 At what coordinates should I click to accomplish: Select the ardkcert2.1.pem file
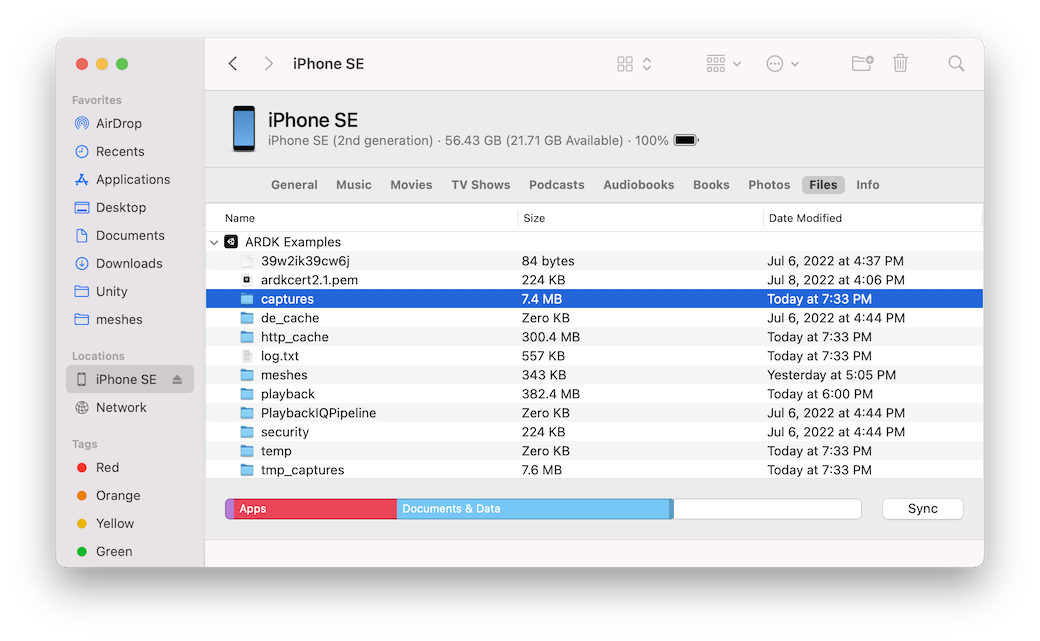(594, 280)
